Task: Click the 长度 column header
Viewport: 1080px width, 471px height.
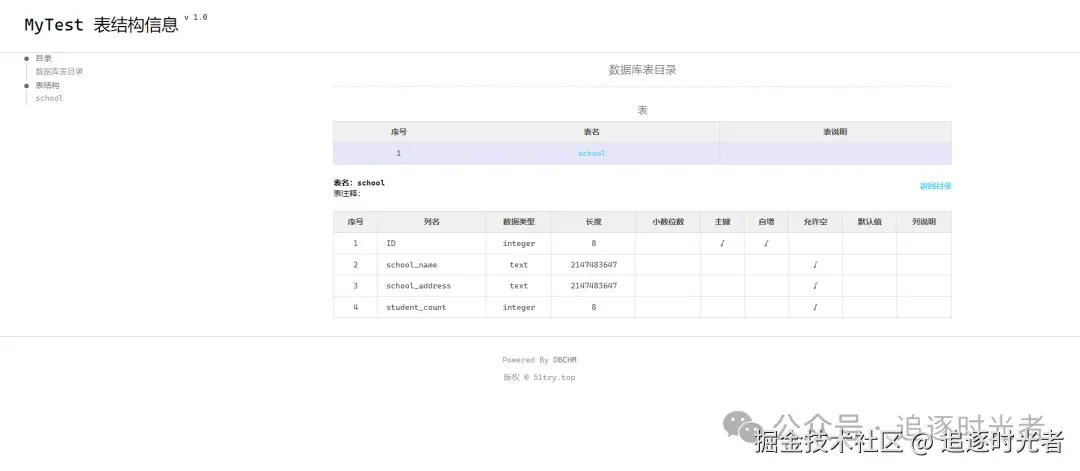Action: point(593,222)
